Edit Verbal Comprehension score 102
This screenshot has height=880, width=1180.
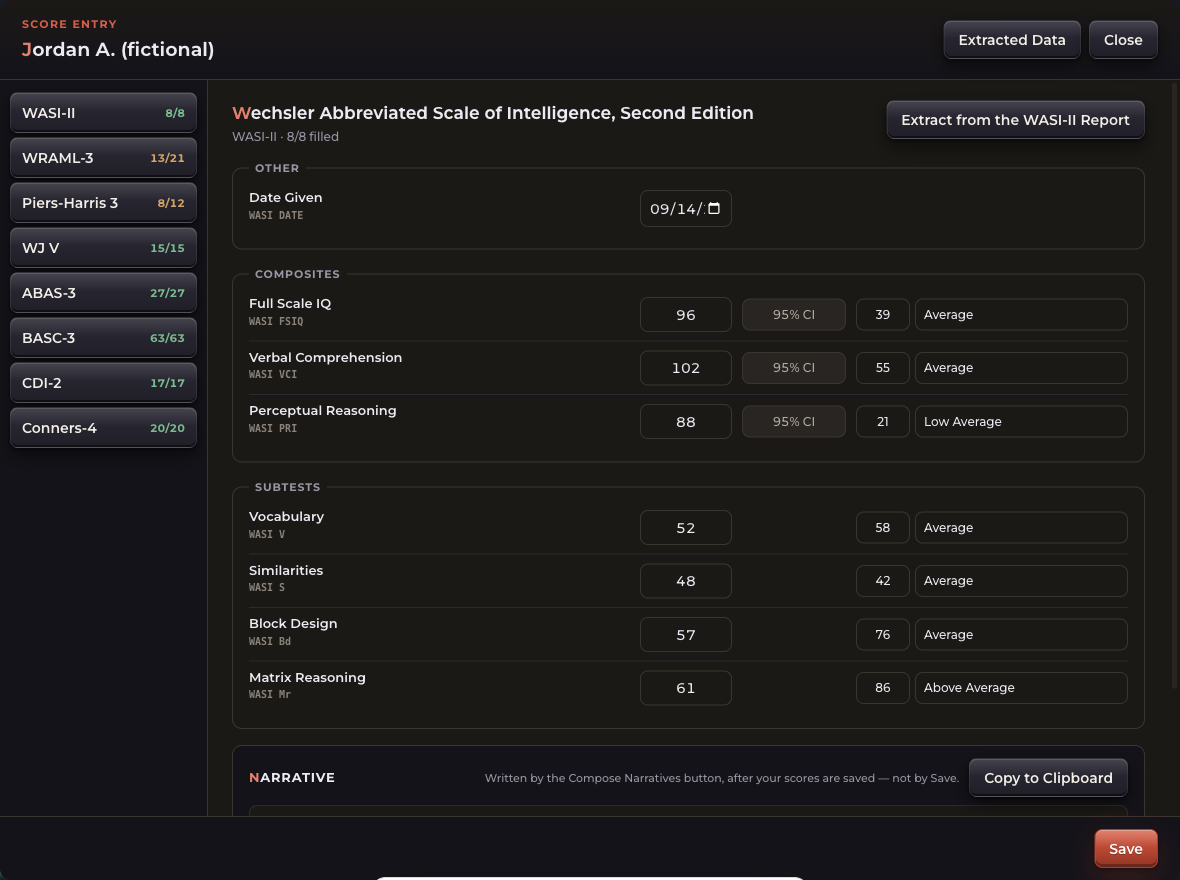pyautogui.click(x=686, y=368)
